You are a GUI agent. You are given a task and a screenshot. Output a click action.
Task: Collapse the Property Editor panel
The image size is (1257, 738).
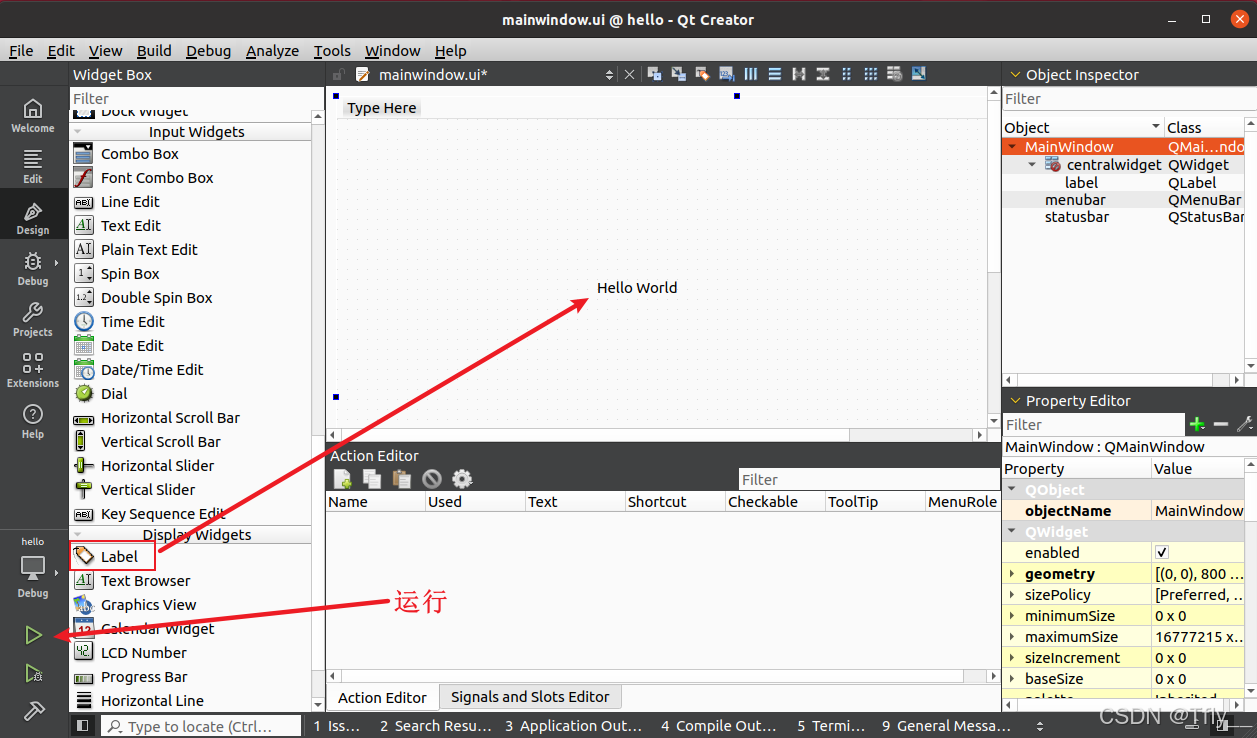tap(1014, 401)
